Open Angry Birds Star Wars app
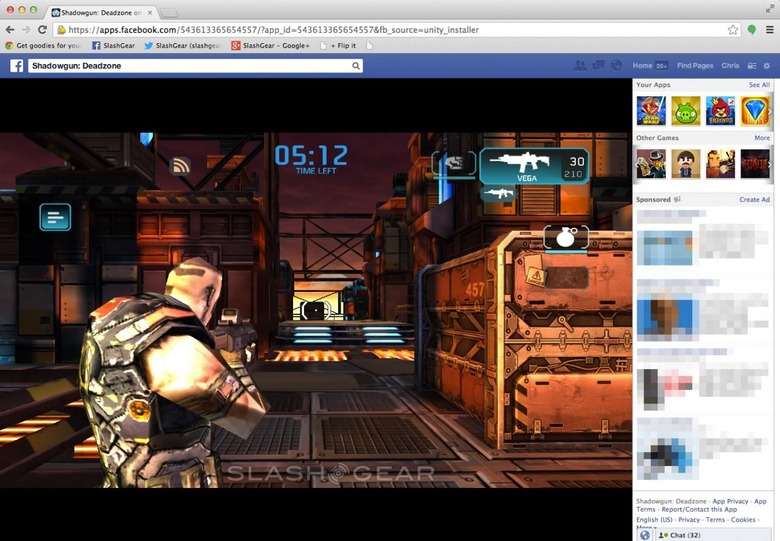 [x=651, y=110]
